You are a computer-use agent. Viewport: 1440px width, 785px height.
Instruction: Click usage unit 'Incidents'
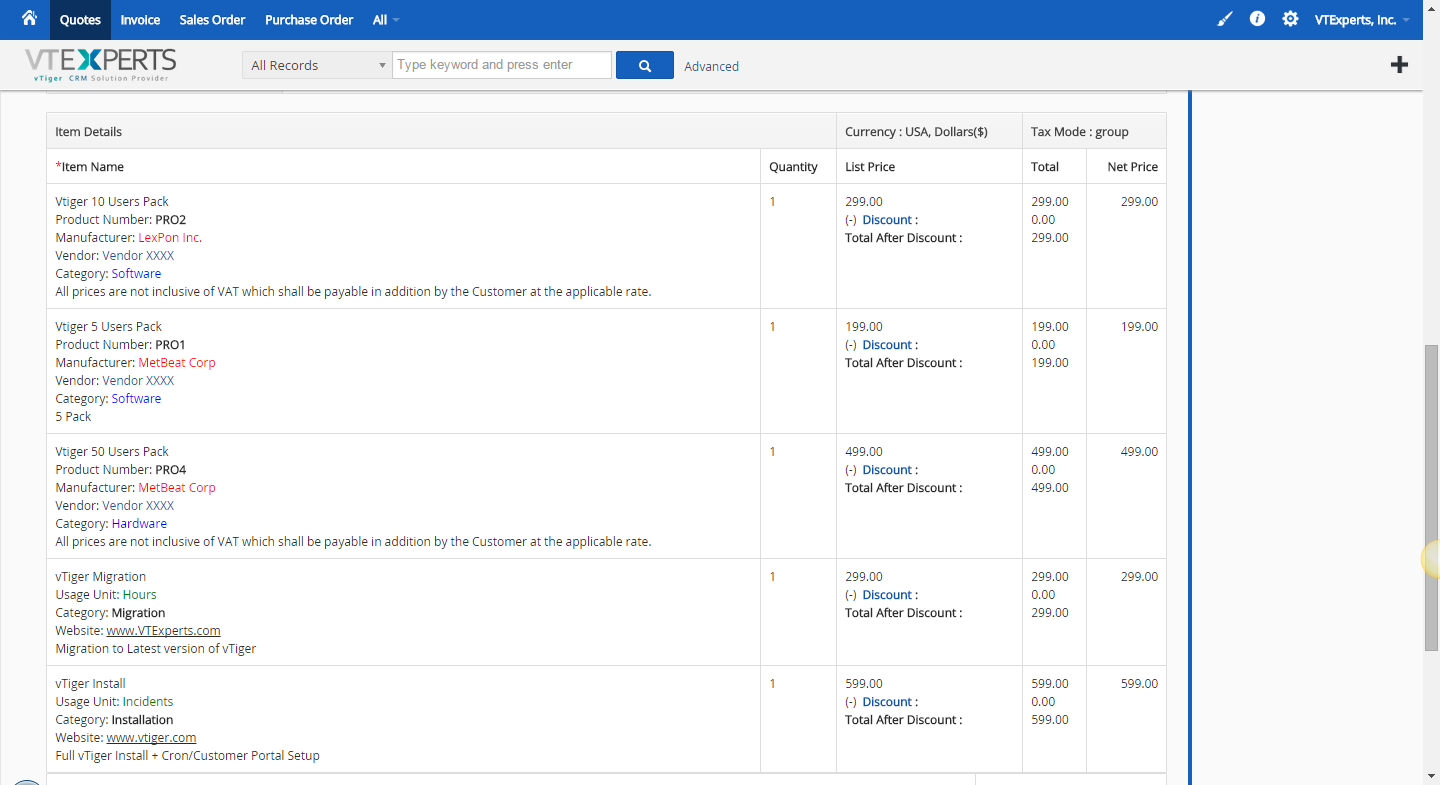point(148,702)
